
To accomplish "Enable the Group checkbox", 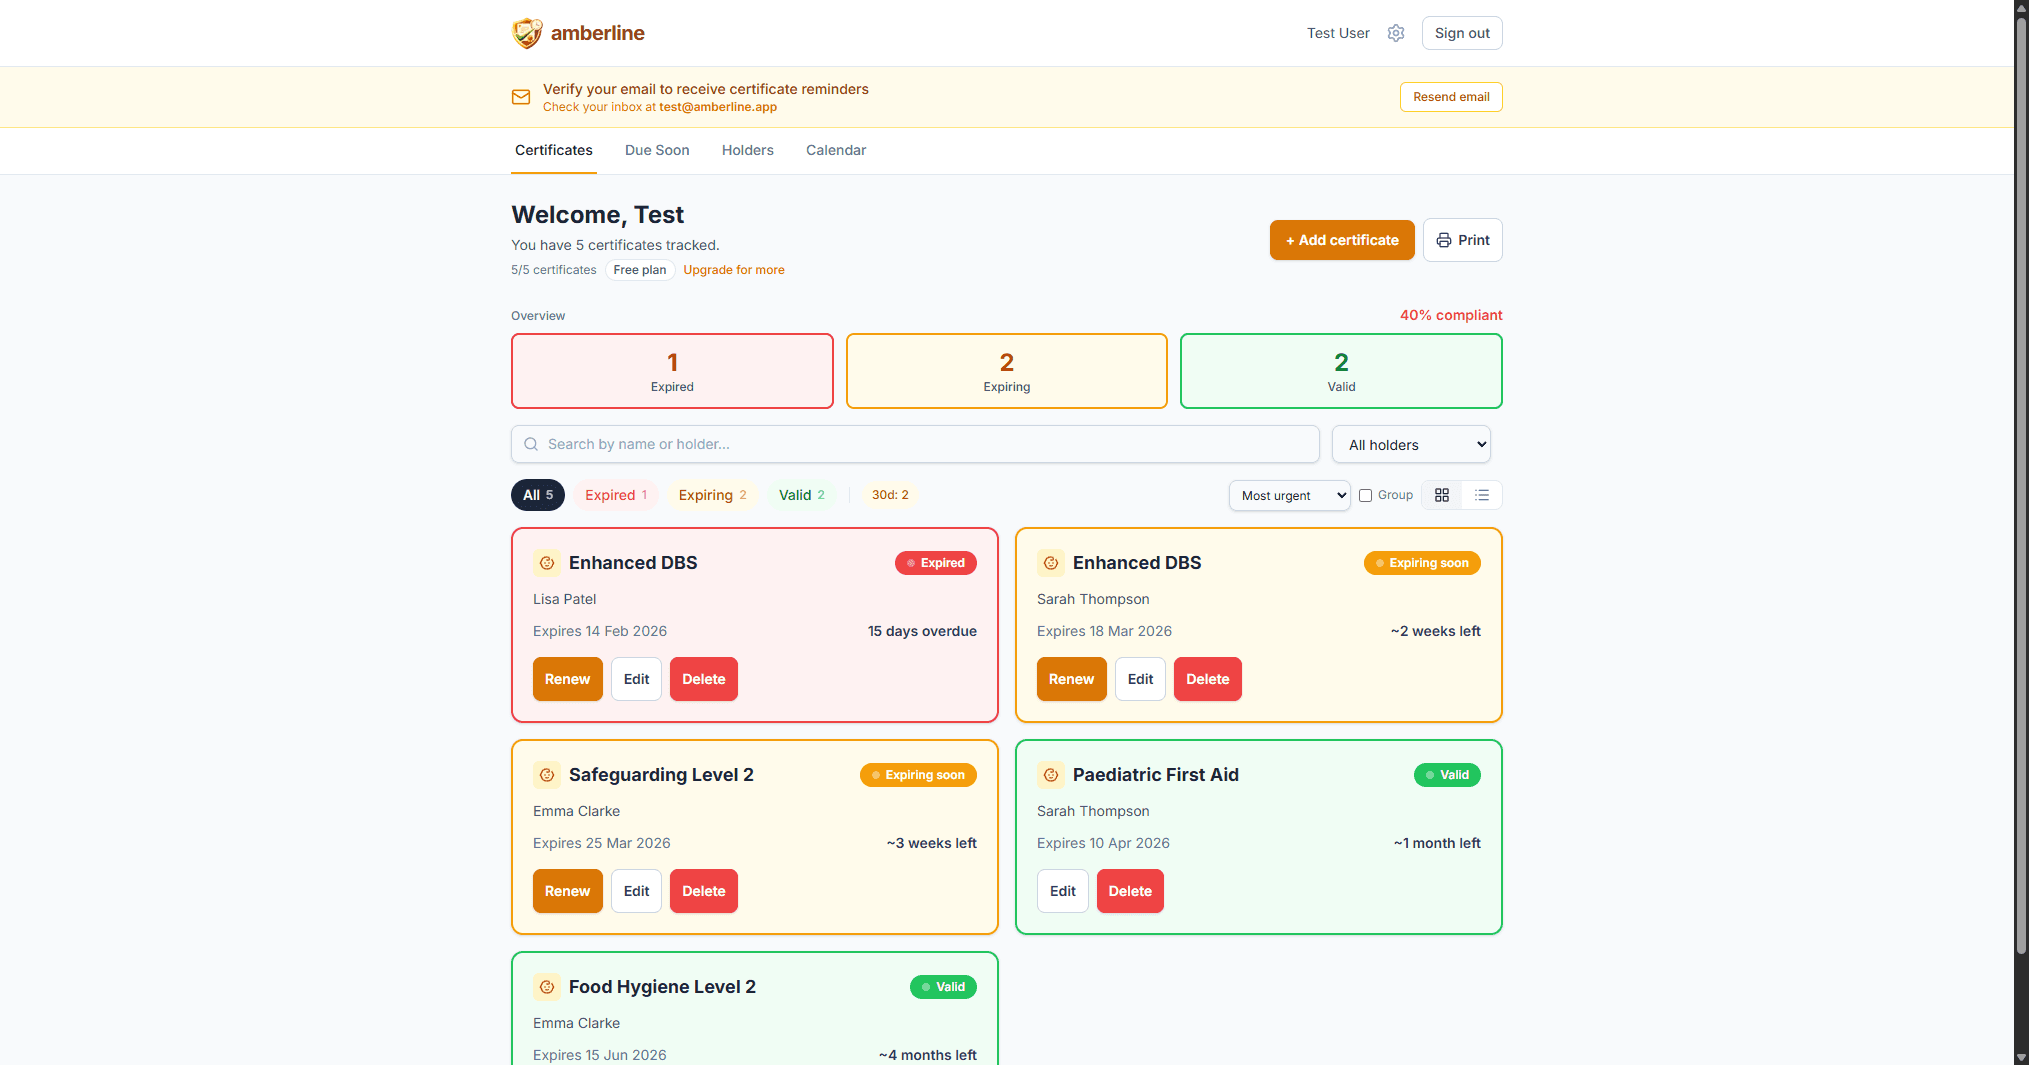I will click(x=1365, y=495).
